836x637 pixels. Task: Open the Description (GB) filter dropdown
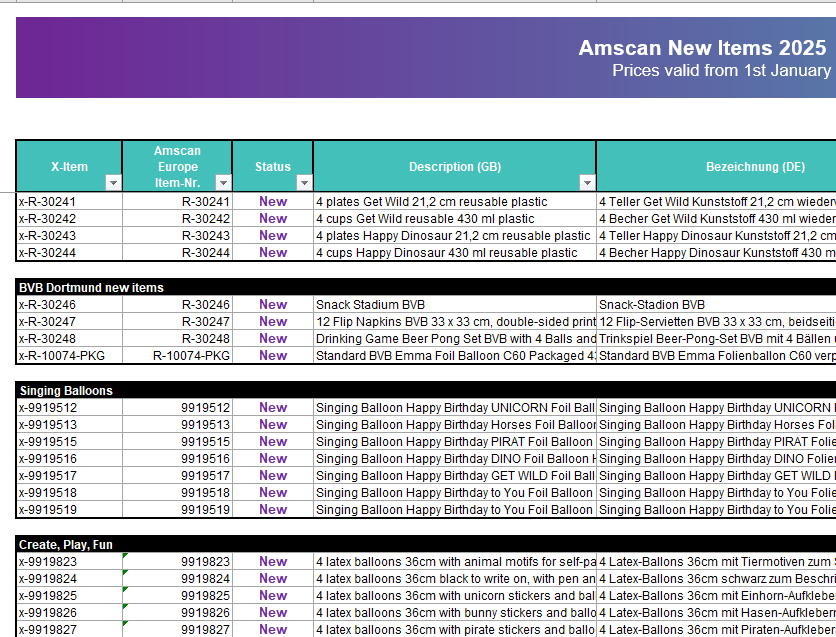tap(587, 183)
